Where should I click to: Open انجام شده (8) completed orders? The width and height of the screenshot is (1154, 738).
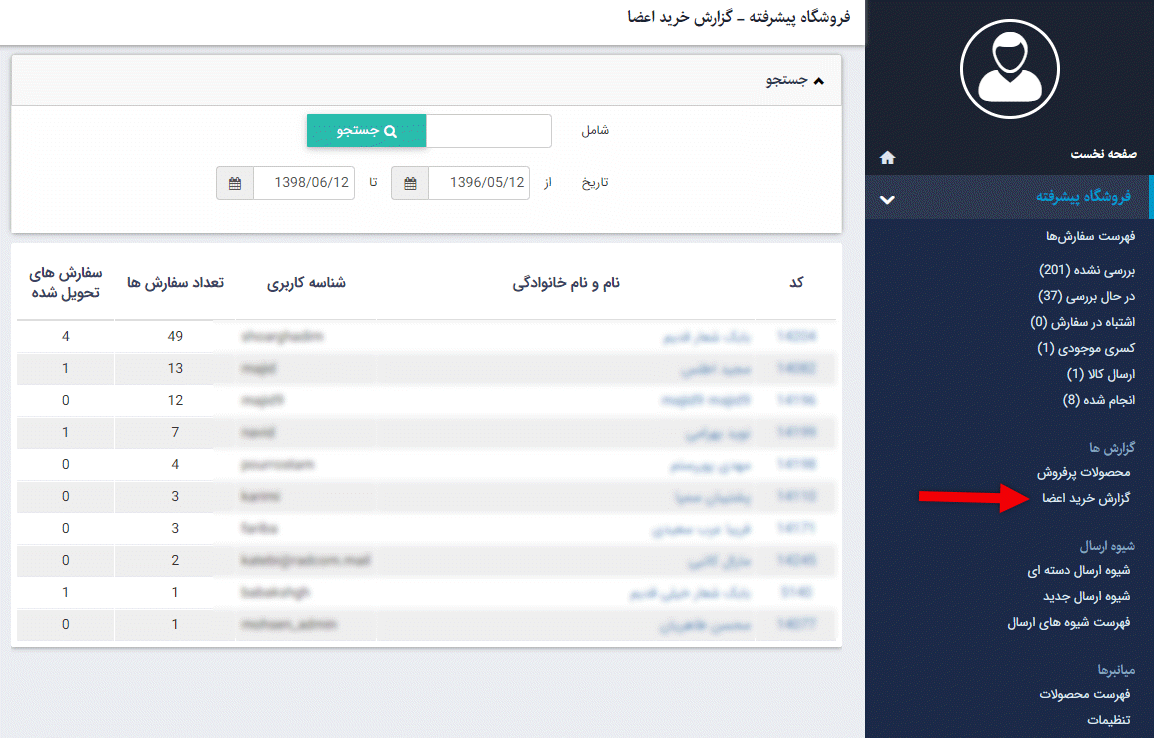(1098, 400)
